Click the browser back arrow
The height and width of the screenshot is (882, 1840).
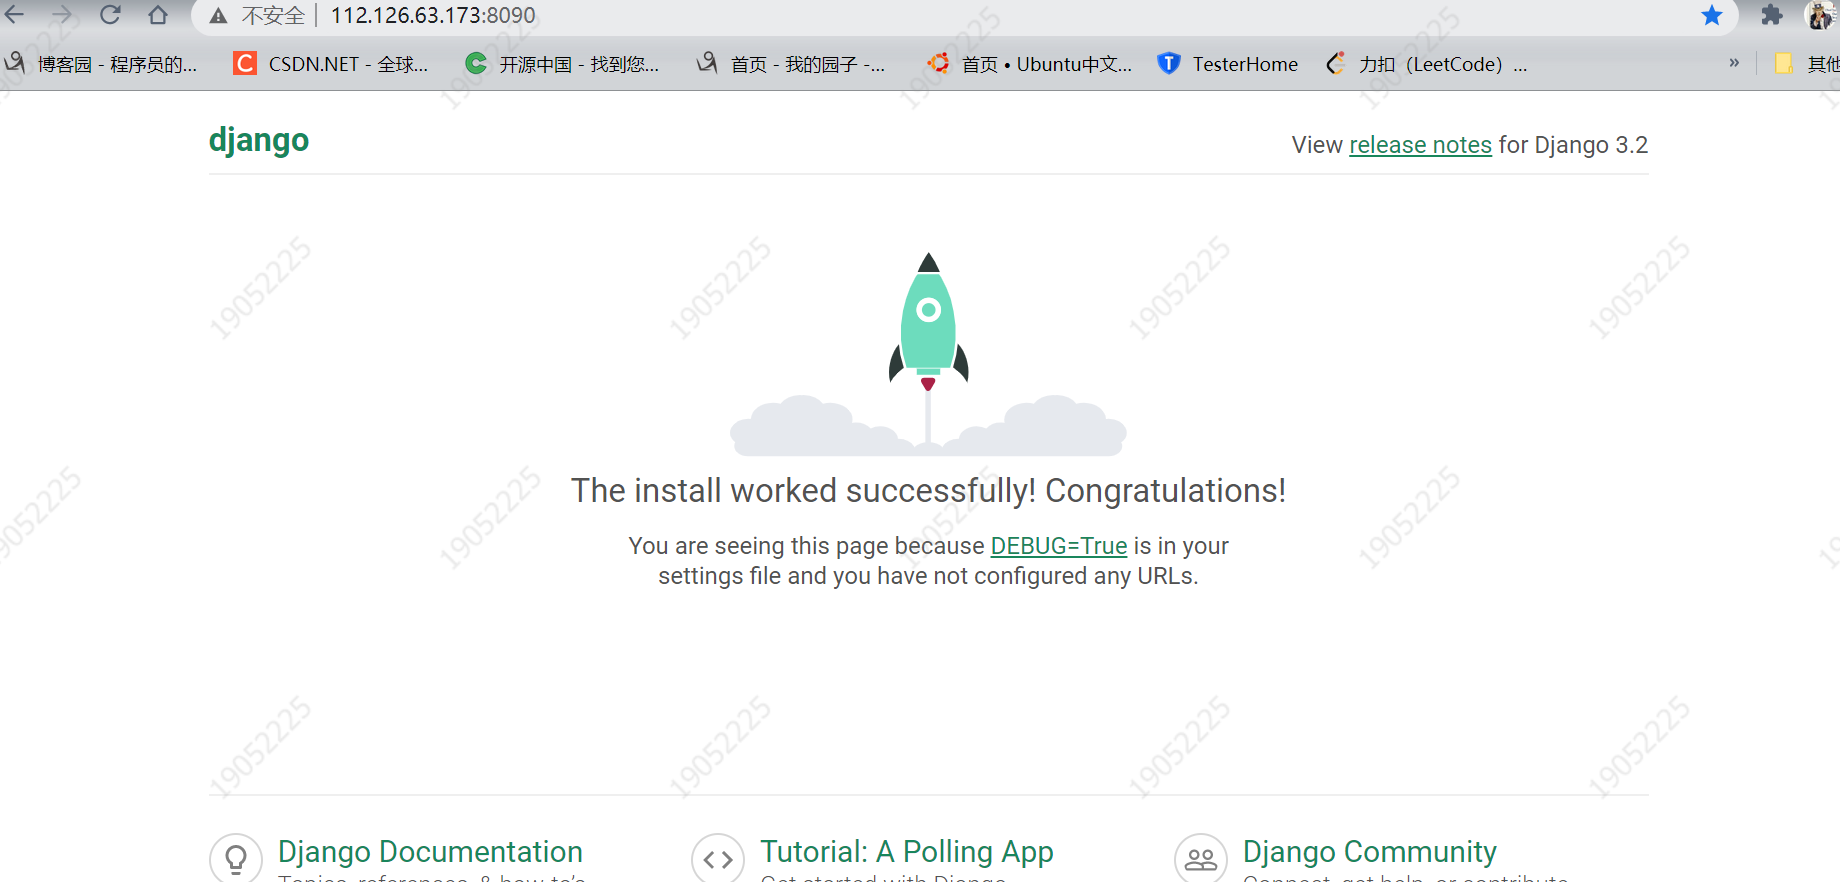(14, 15)
